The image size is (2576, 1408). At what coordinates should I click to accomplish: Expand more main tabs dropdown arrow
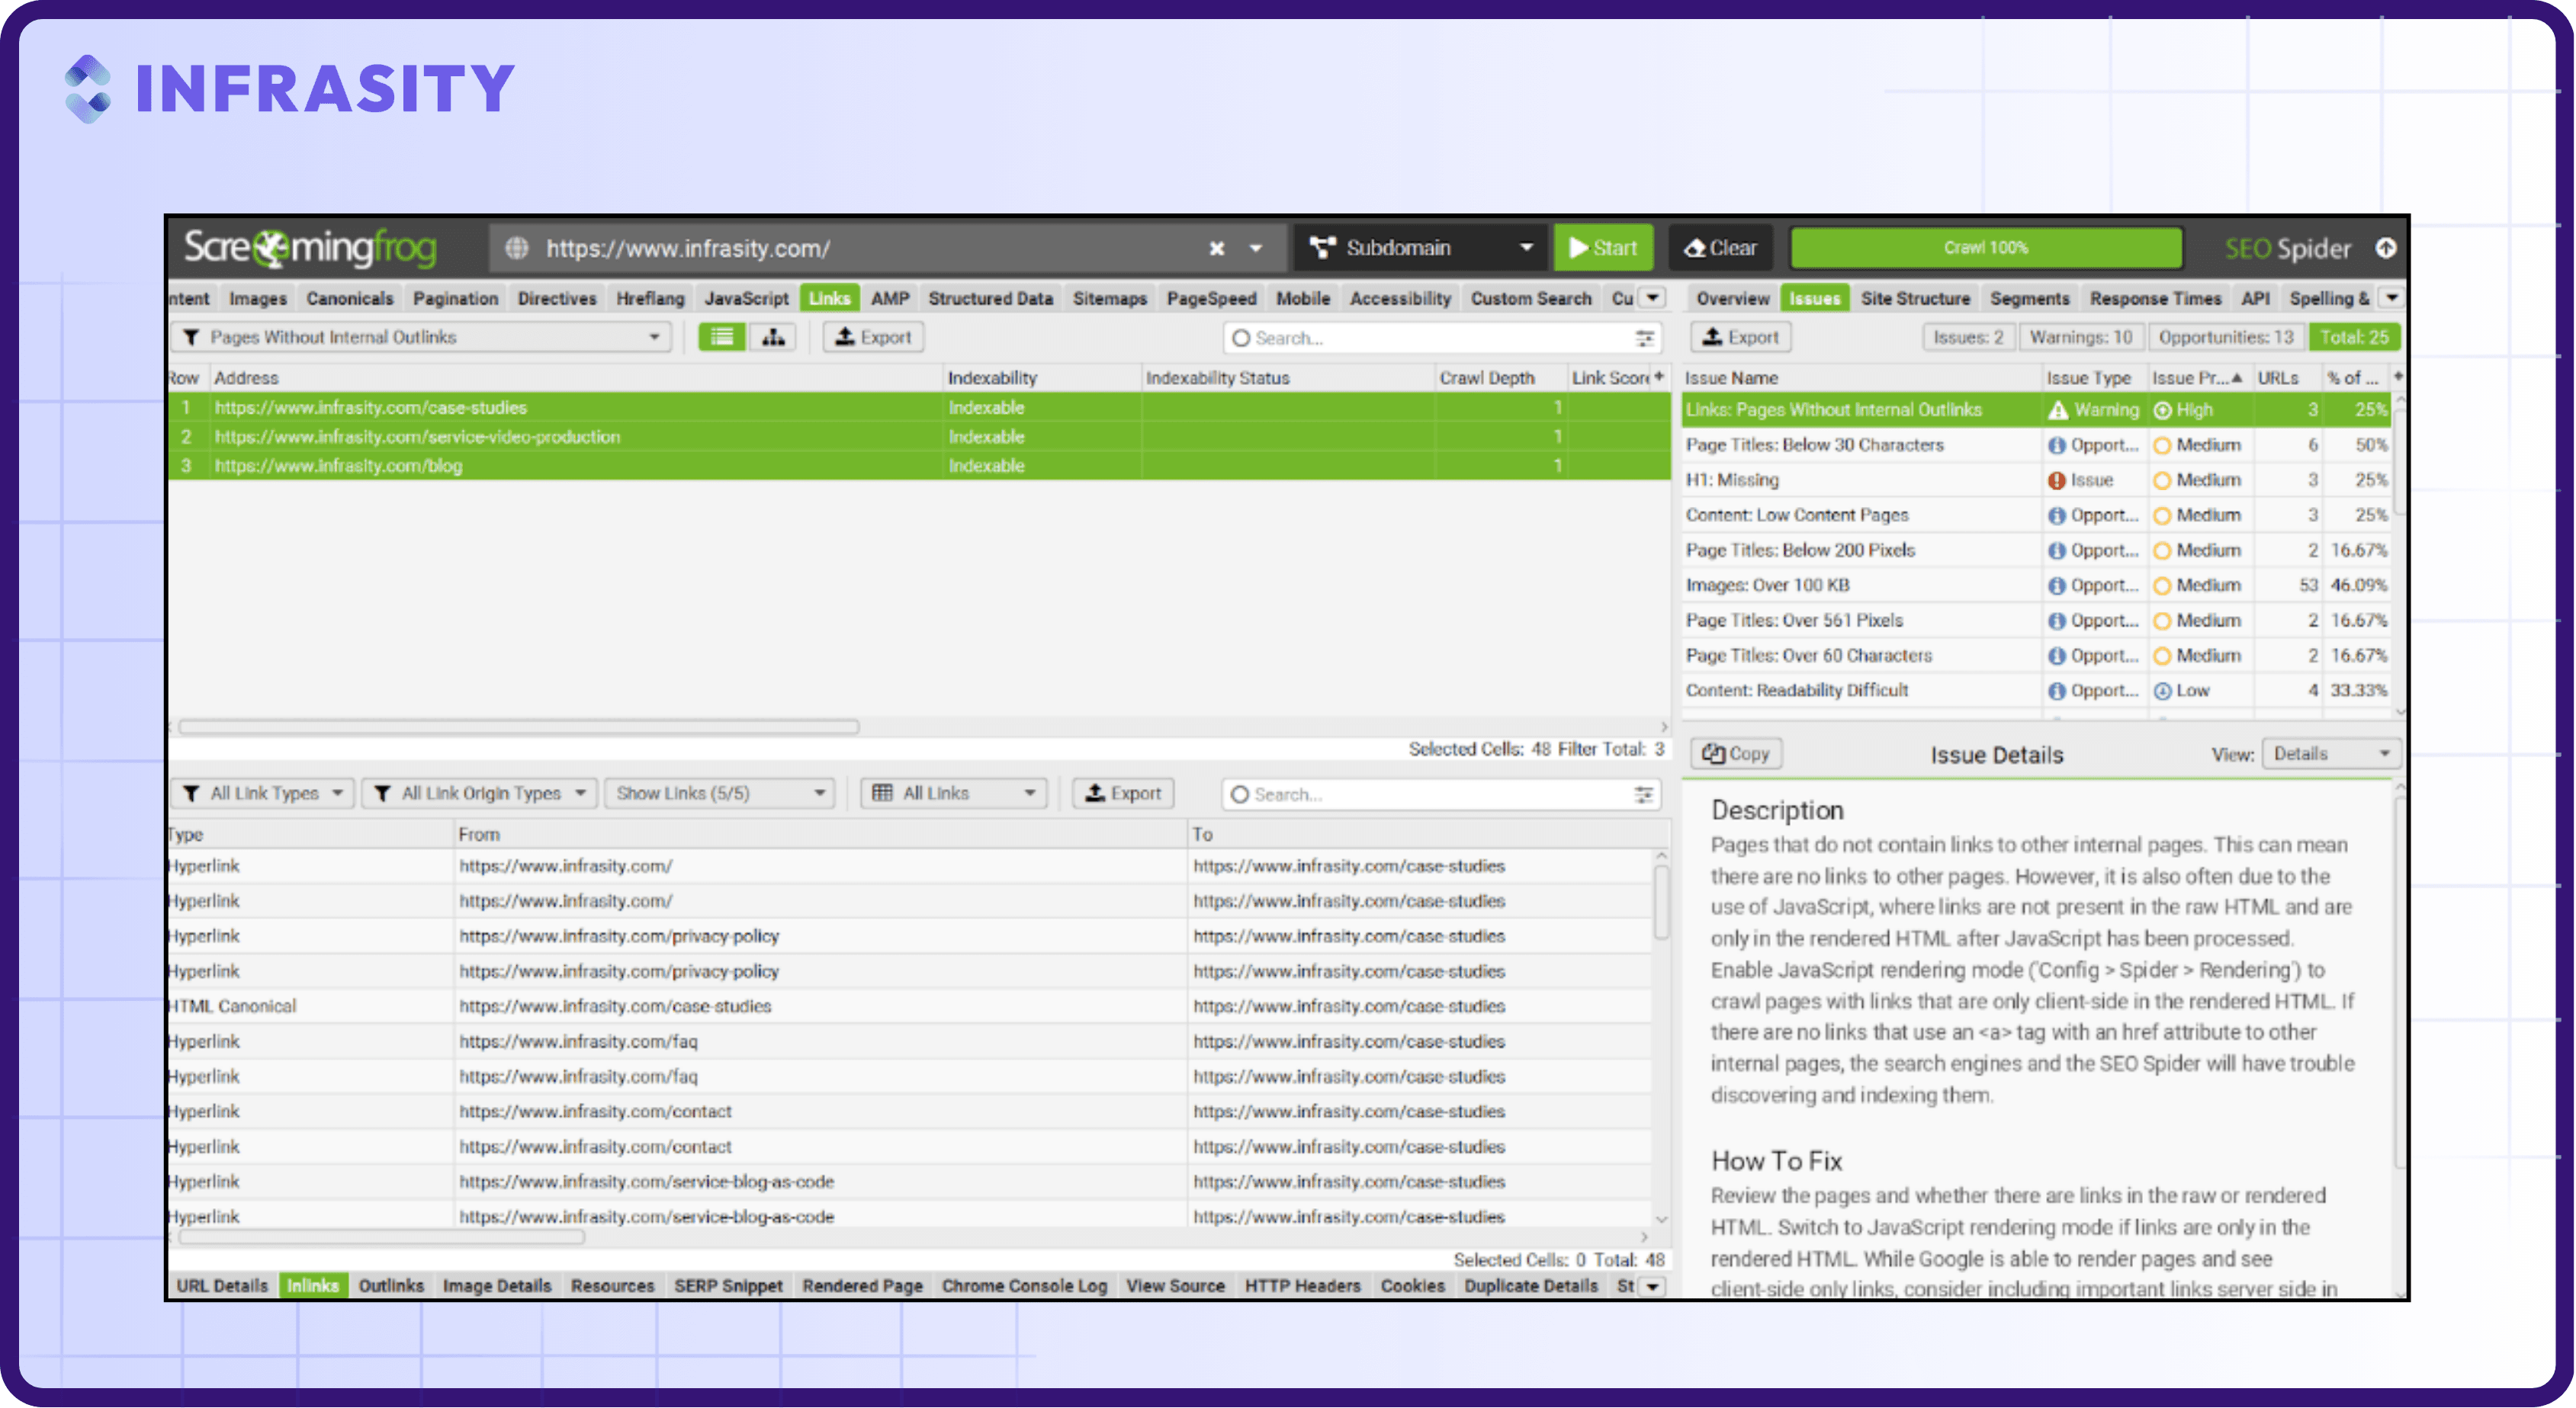[x=1653, y=298]
